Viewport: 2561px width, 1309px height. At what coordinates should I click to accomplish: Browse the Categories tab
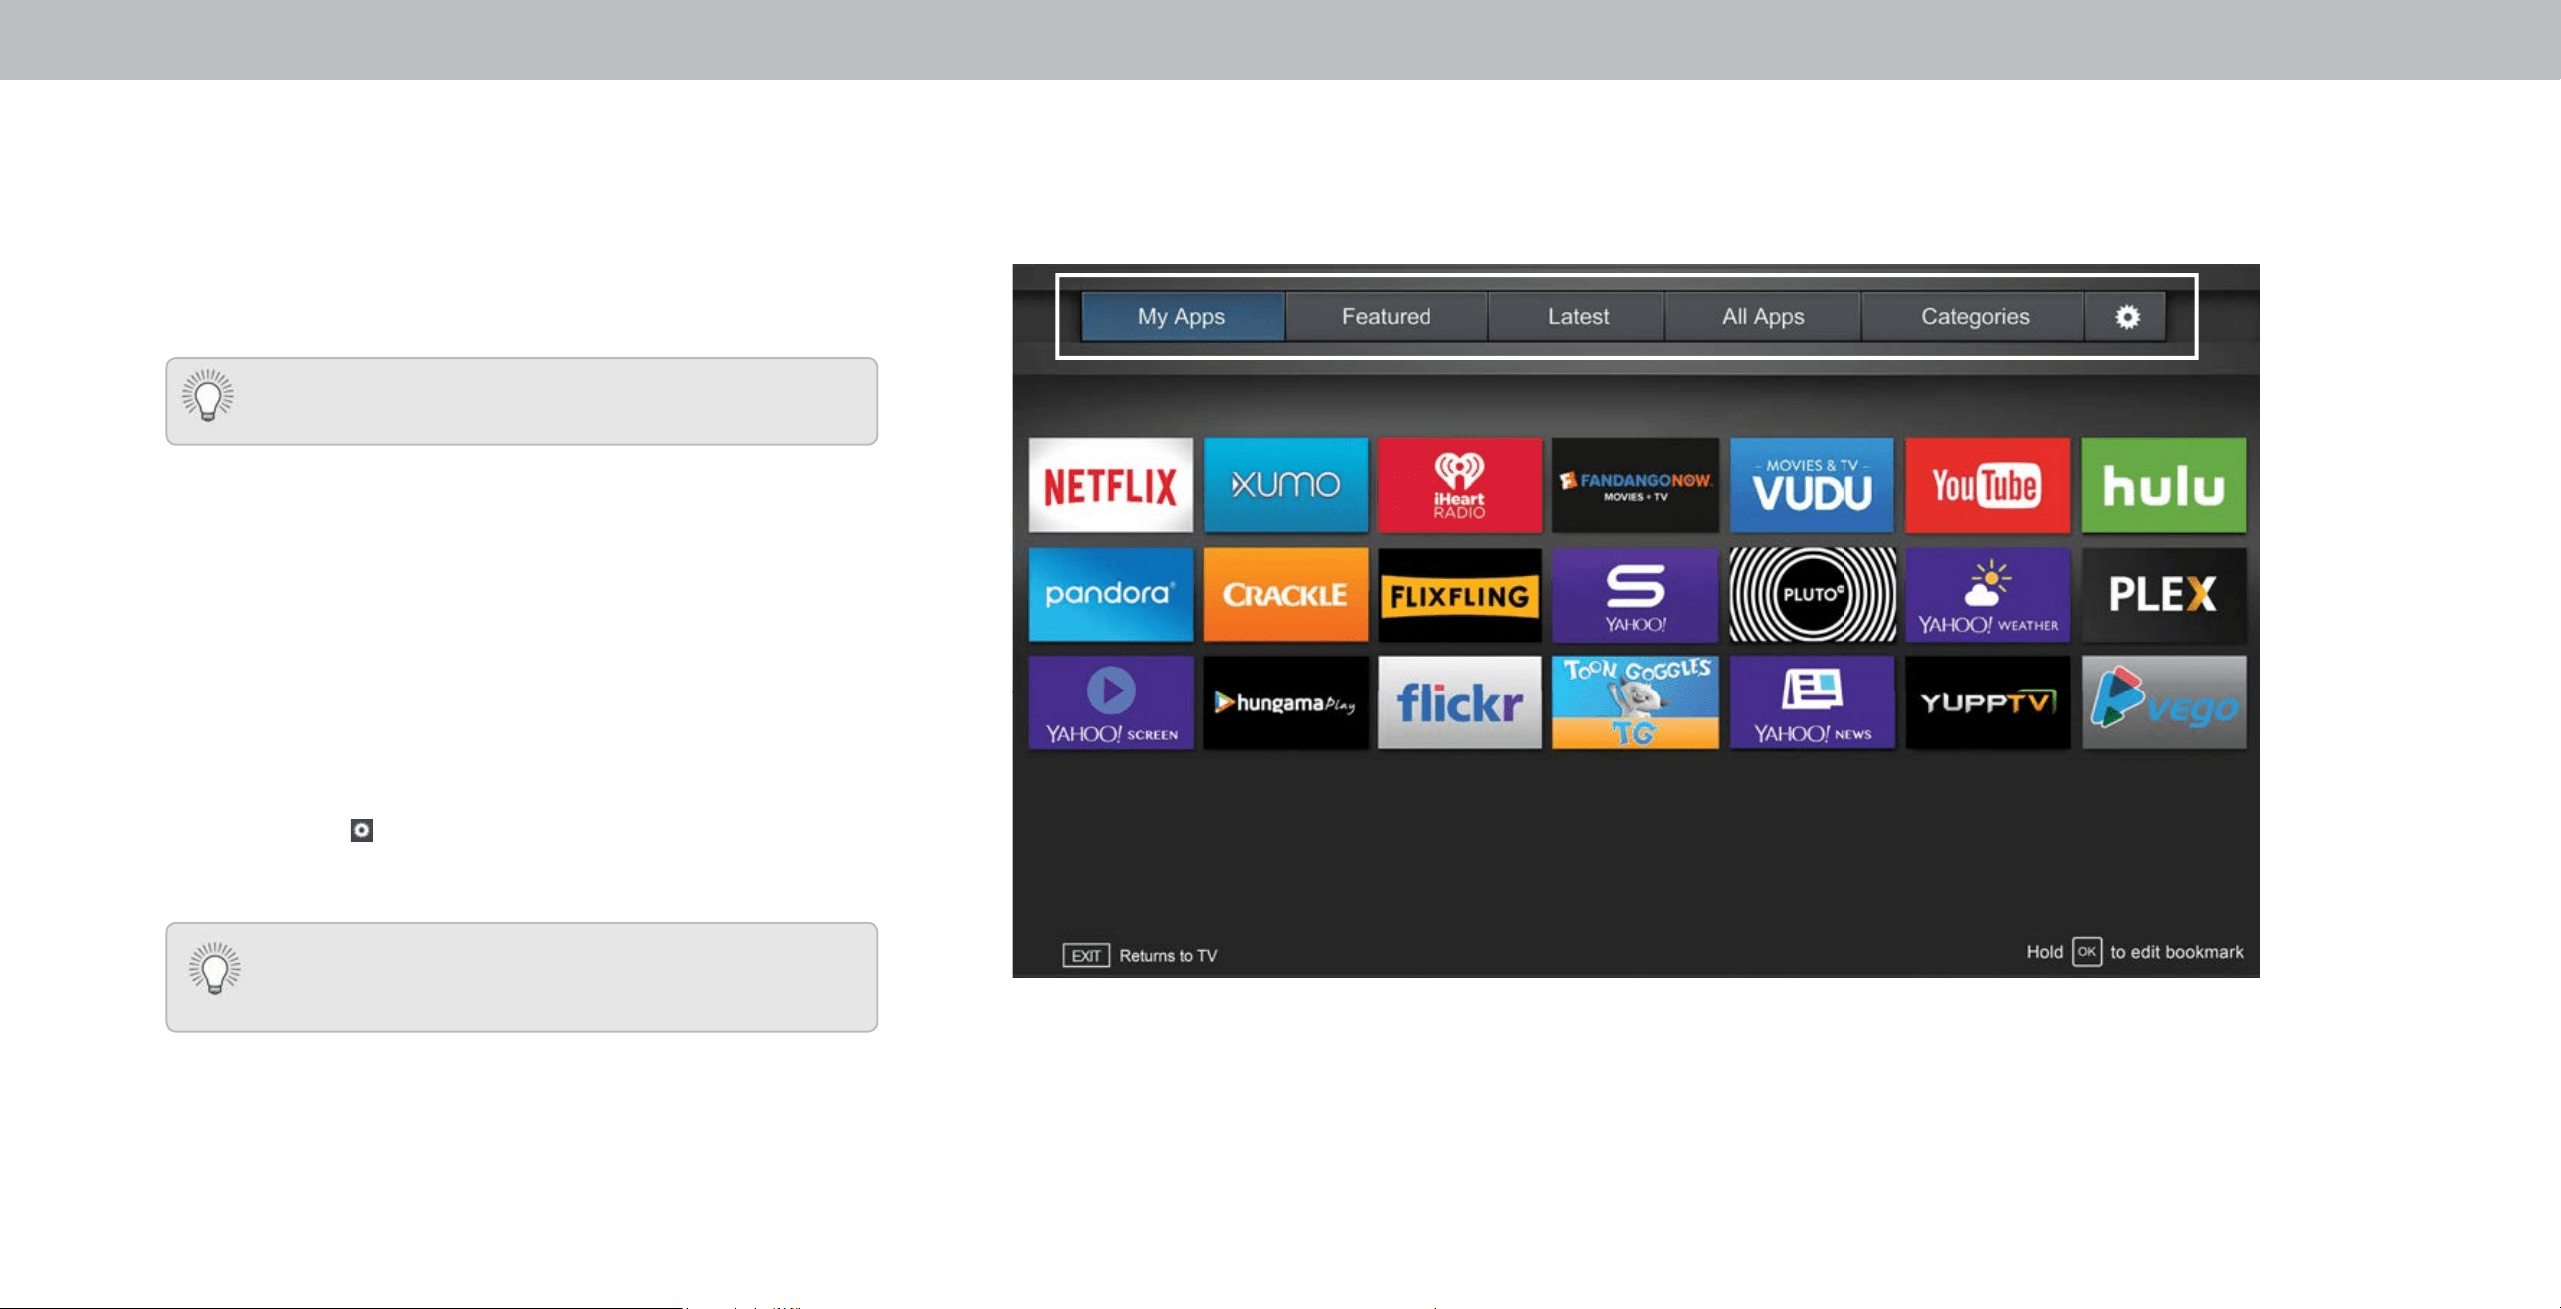tap(1974, 317)
